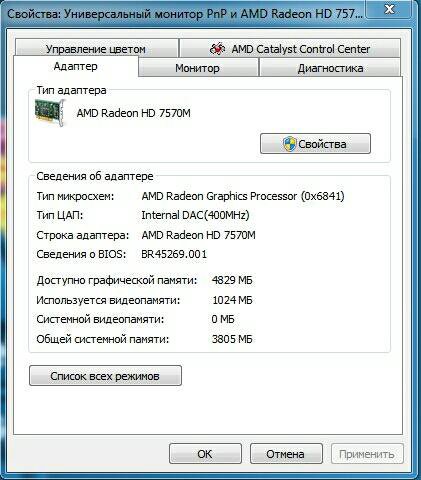Click the 4829 МБ graphics memory value
Viewport: 421px width, 480px height.
(232, 280)
